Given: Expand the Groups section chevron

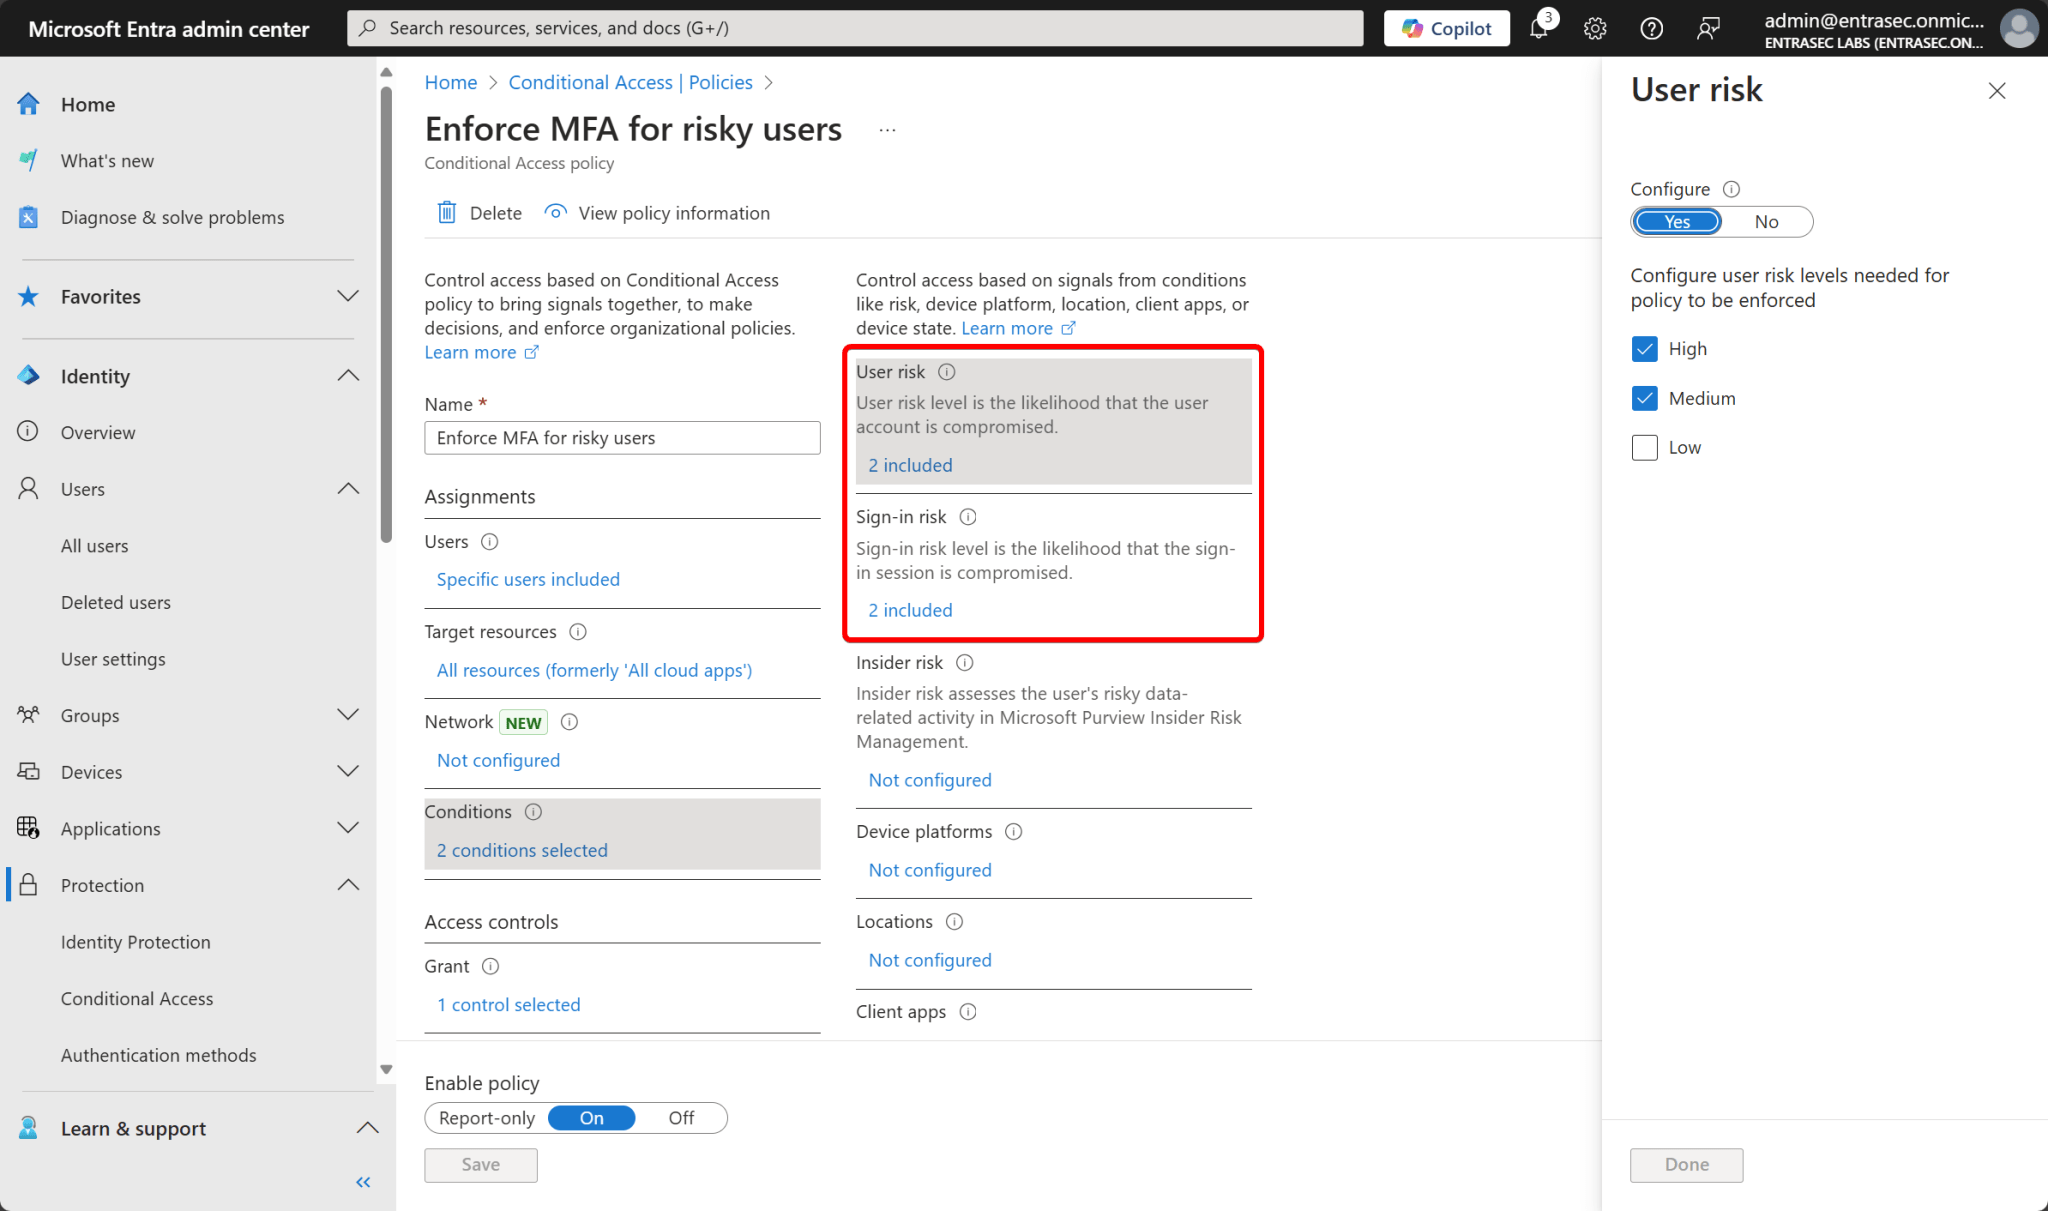Looking at the screenshot, I should [347, 715].
